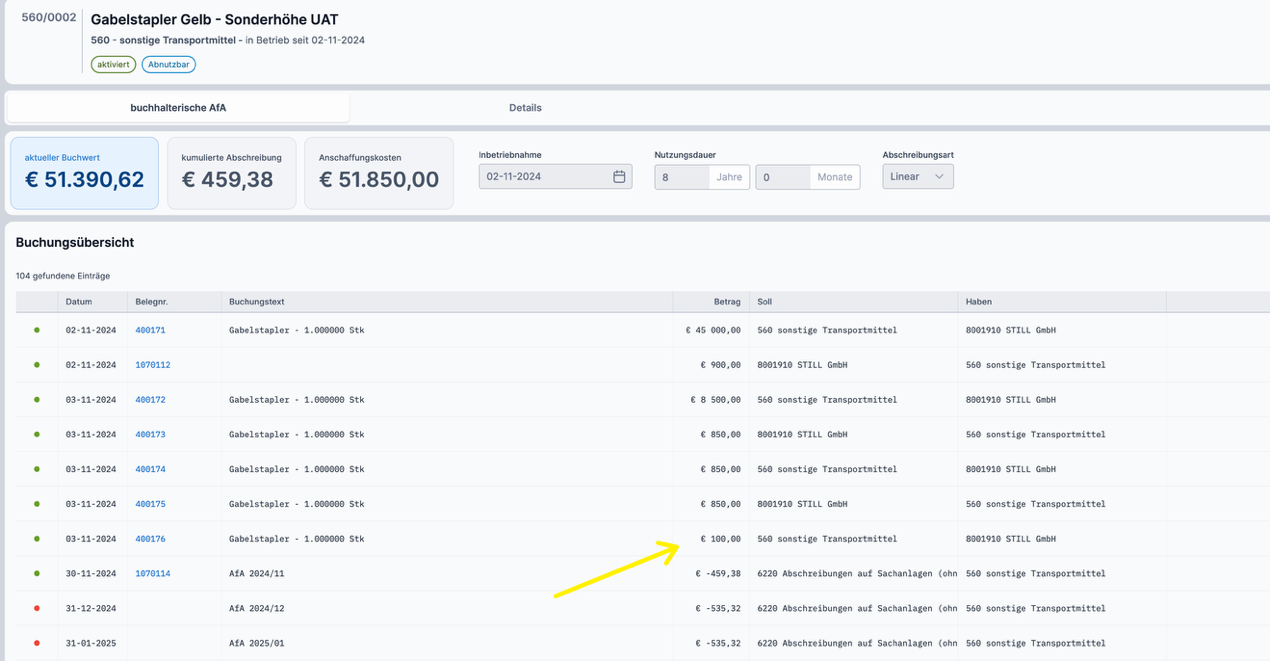Switch to the Details tab
1270x661 pixels.
point(525,108)
